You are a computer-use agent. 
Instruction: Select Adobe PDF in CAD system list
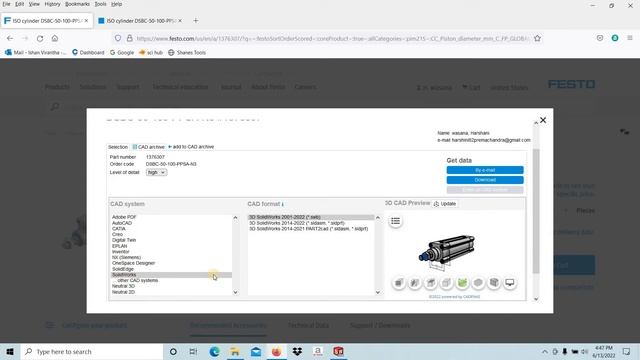(x=124, y=217)
